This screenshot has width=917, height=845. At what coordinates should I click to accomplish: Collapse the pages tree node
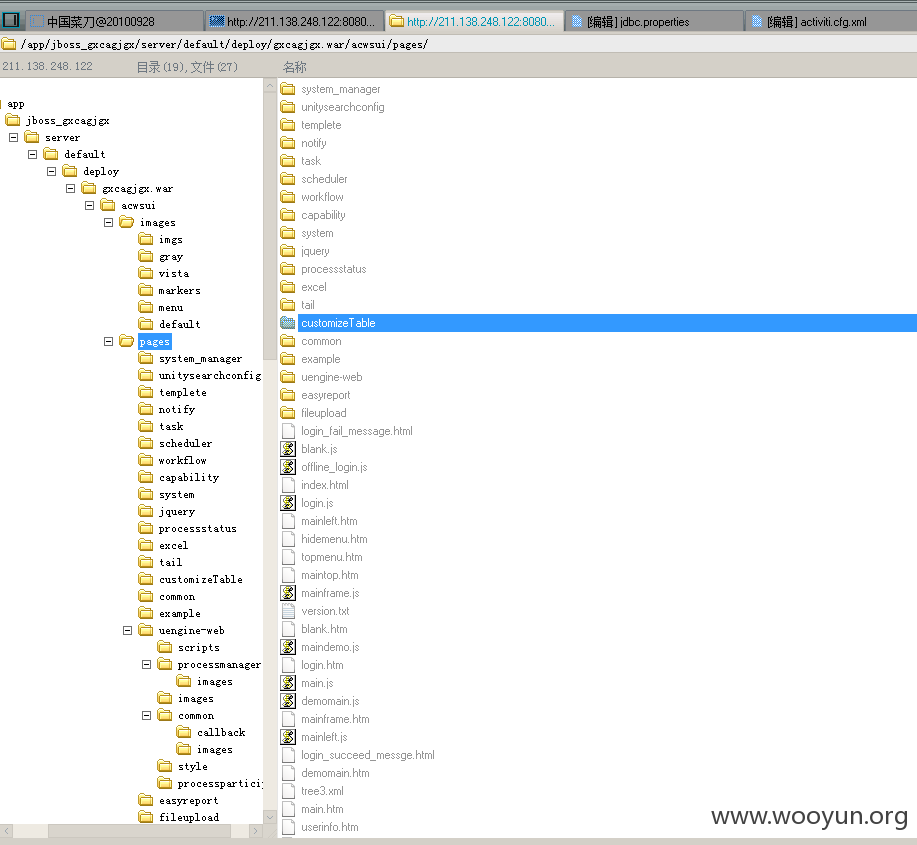coord(108,341)
